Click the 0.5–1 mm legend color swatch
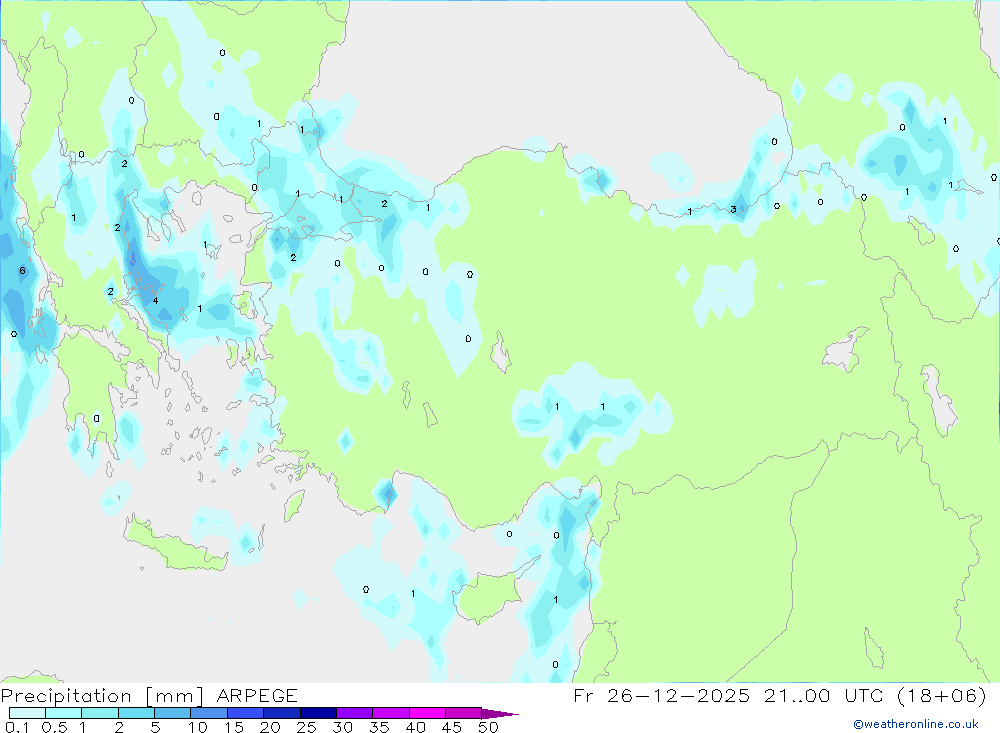This screenshot has width=1000, height=733. pos(63,713)
